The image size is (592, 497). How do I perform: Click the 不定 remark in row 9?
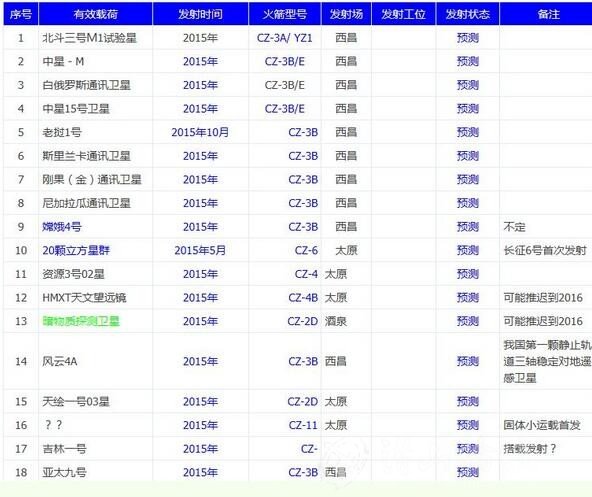514,227
